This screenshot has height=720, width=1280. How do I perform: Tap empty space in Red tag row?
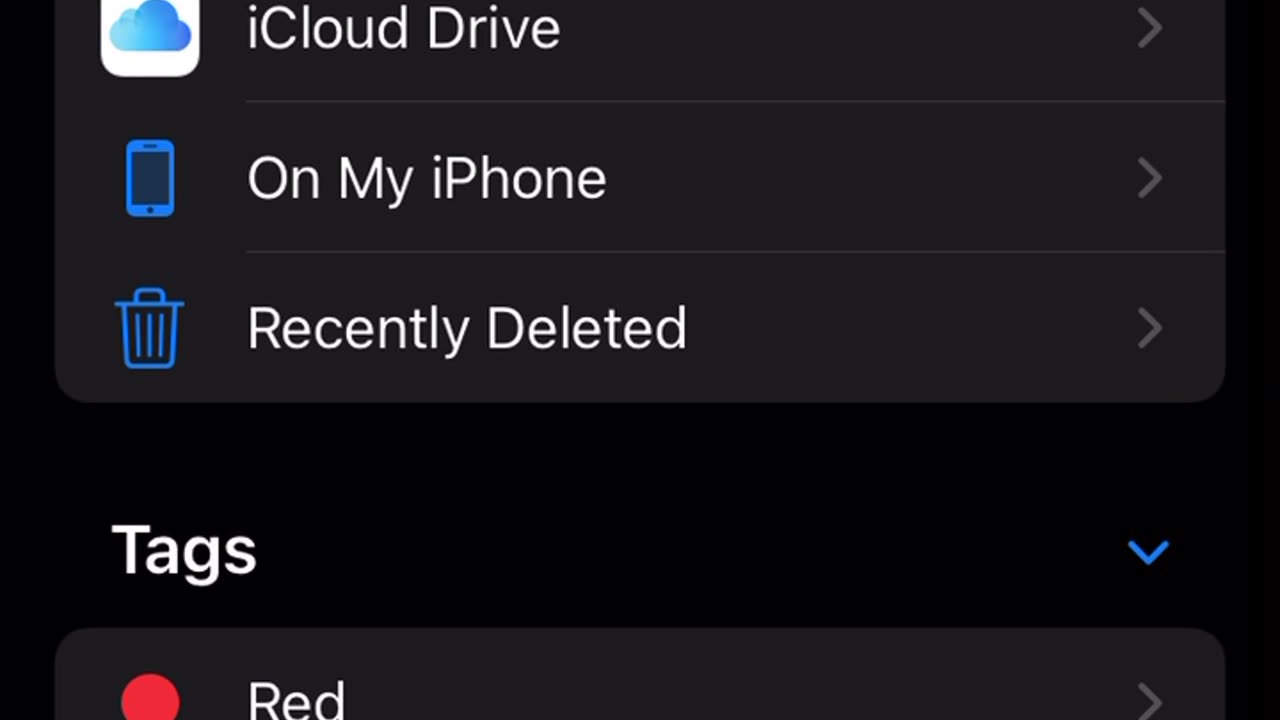(x=740, y=698)
